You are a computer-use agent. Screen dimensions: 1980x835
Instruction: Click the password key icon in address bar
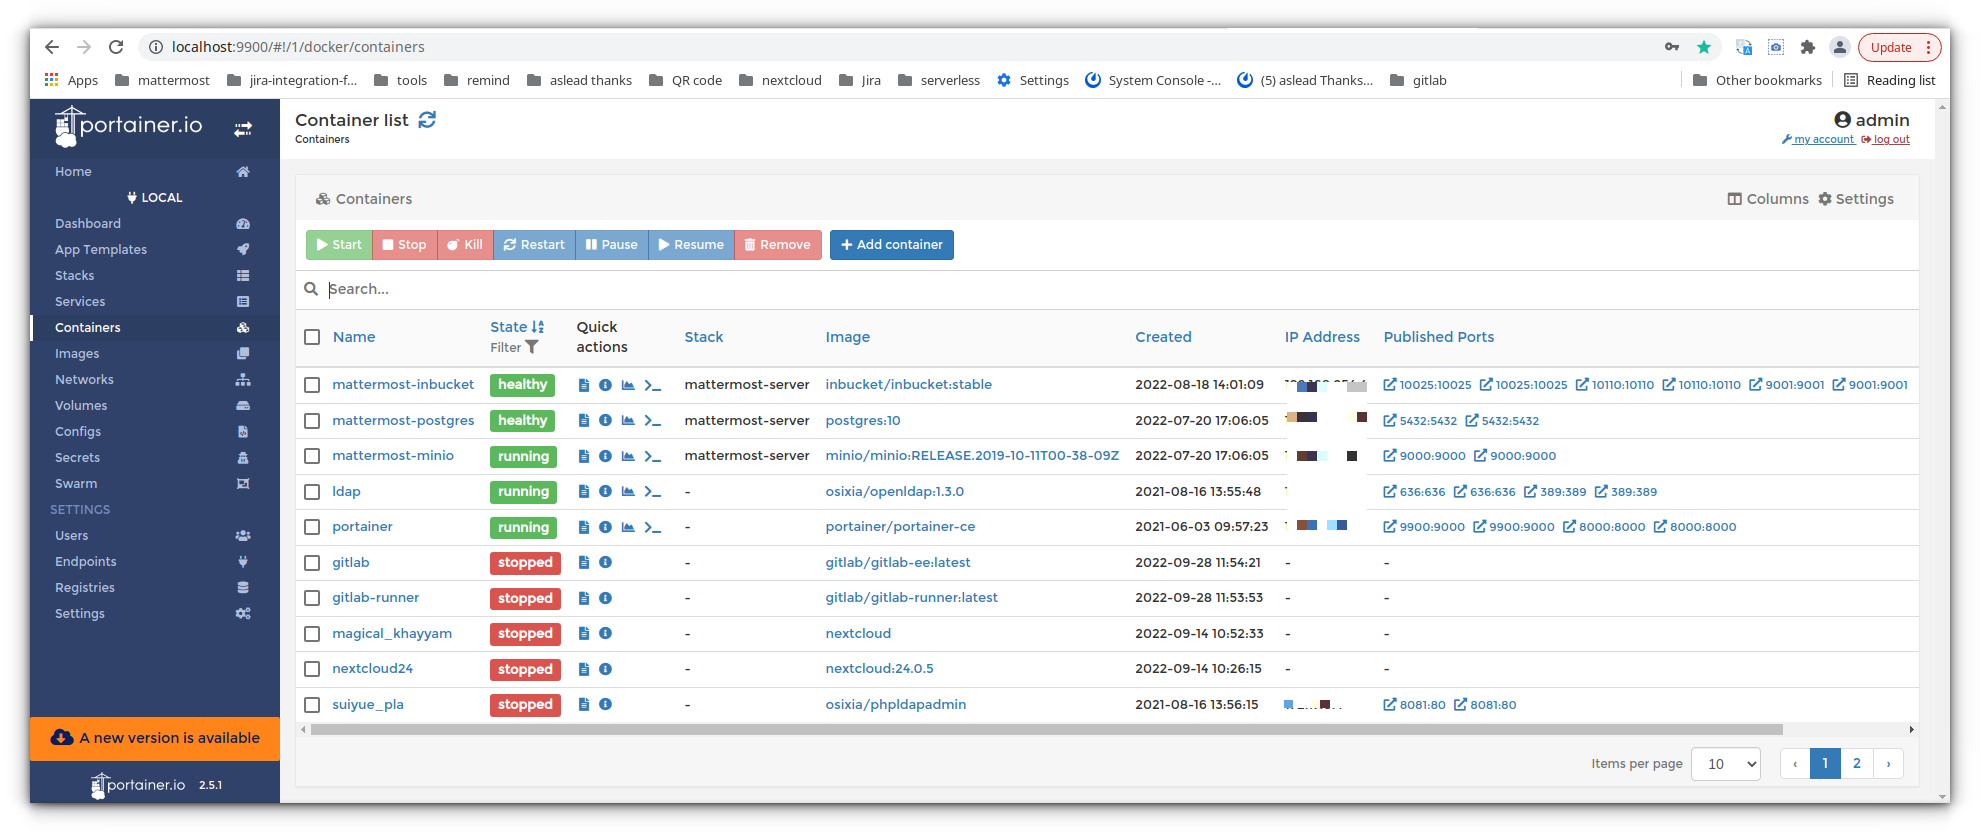coord(1672,47)
